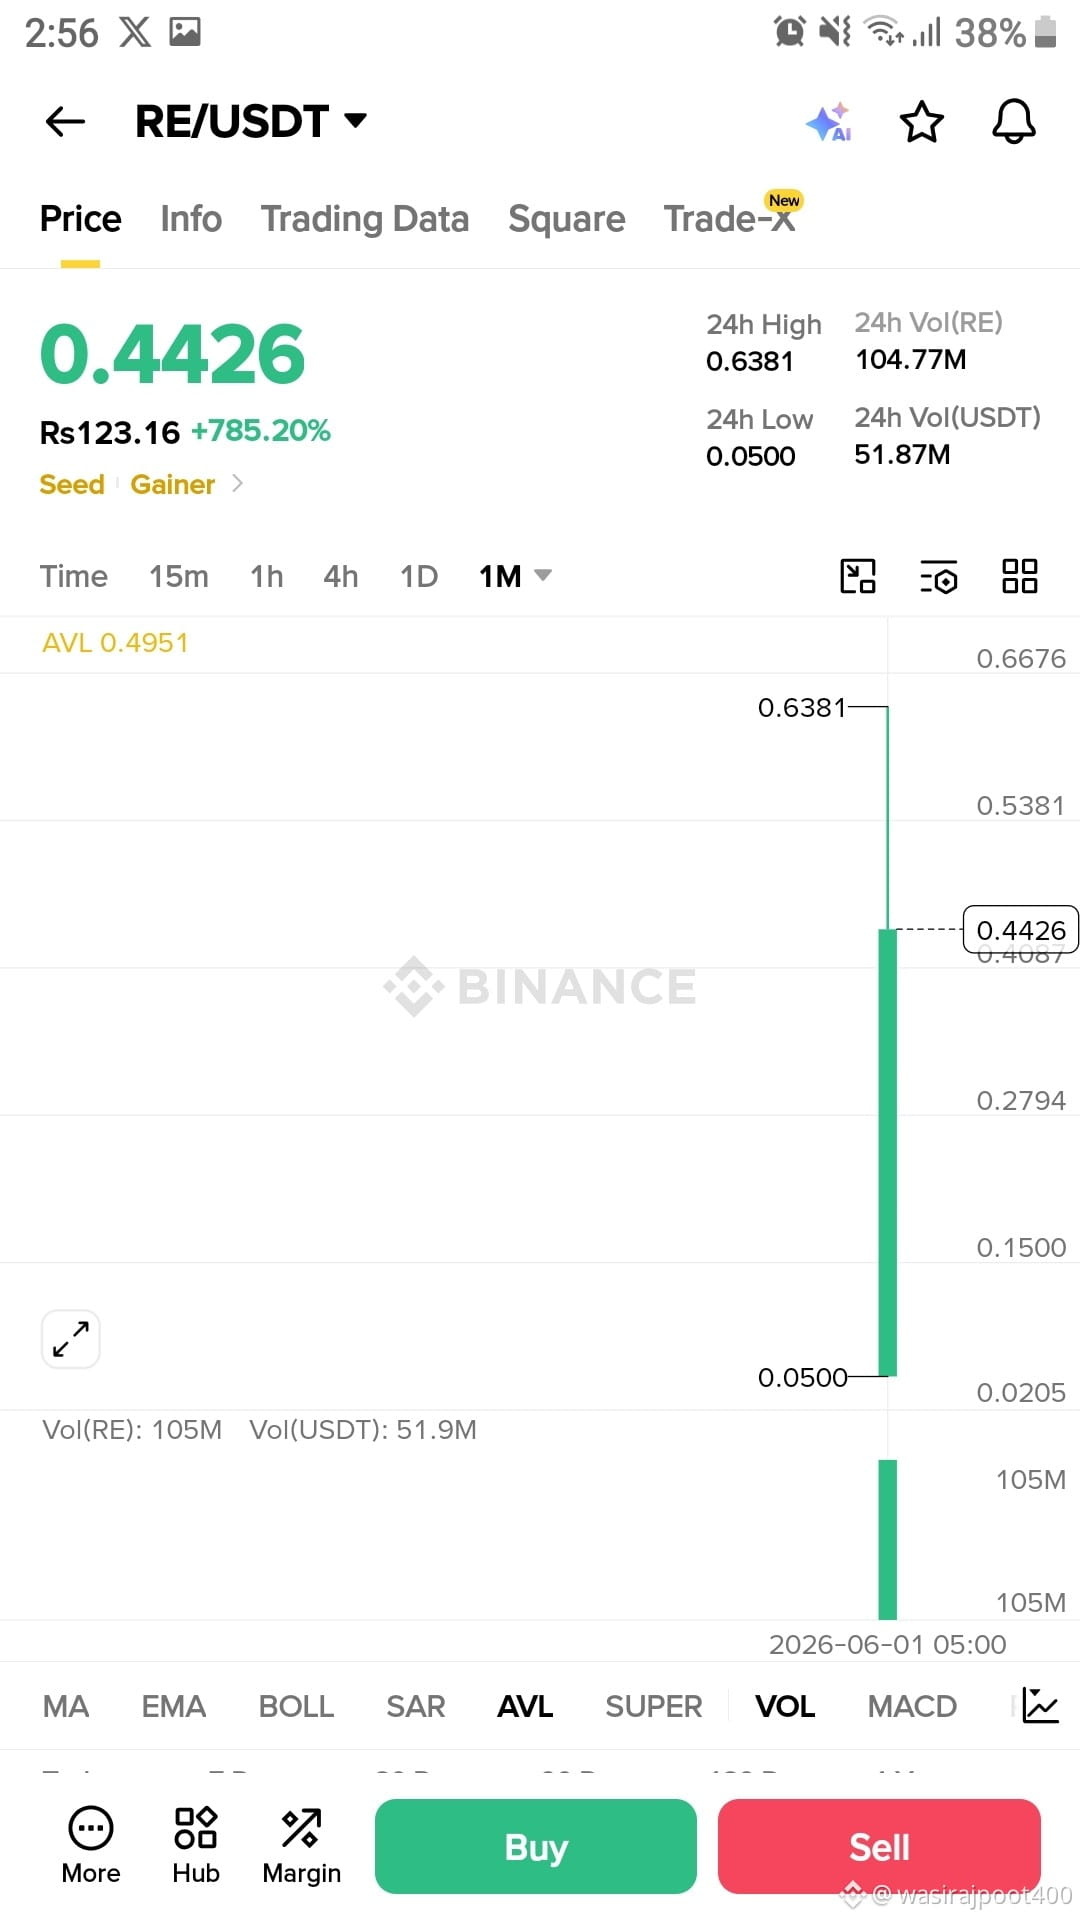Expand chart to fullscreen
This screenshot has height=1920, width=1080.
click(71, 1339)
